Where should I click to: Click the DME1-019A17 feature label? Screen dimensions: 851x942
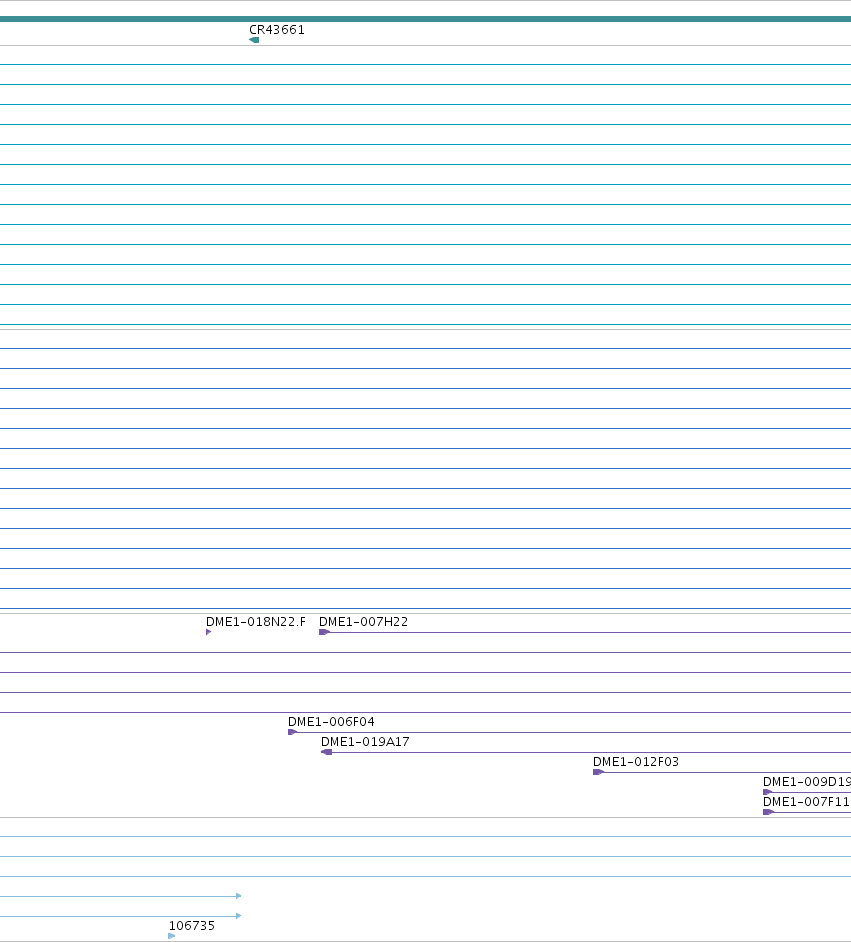pos(365,742)
